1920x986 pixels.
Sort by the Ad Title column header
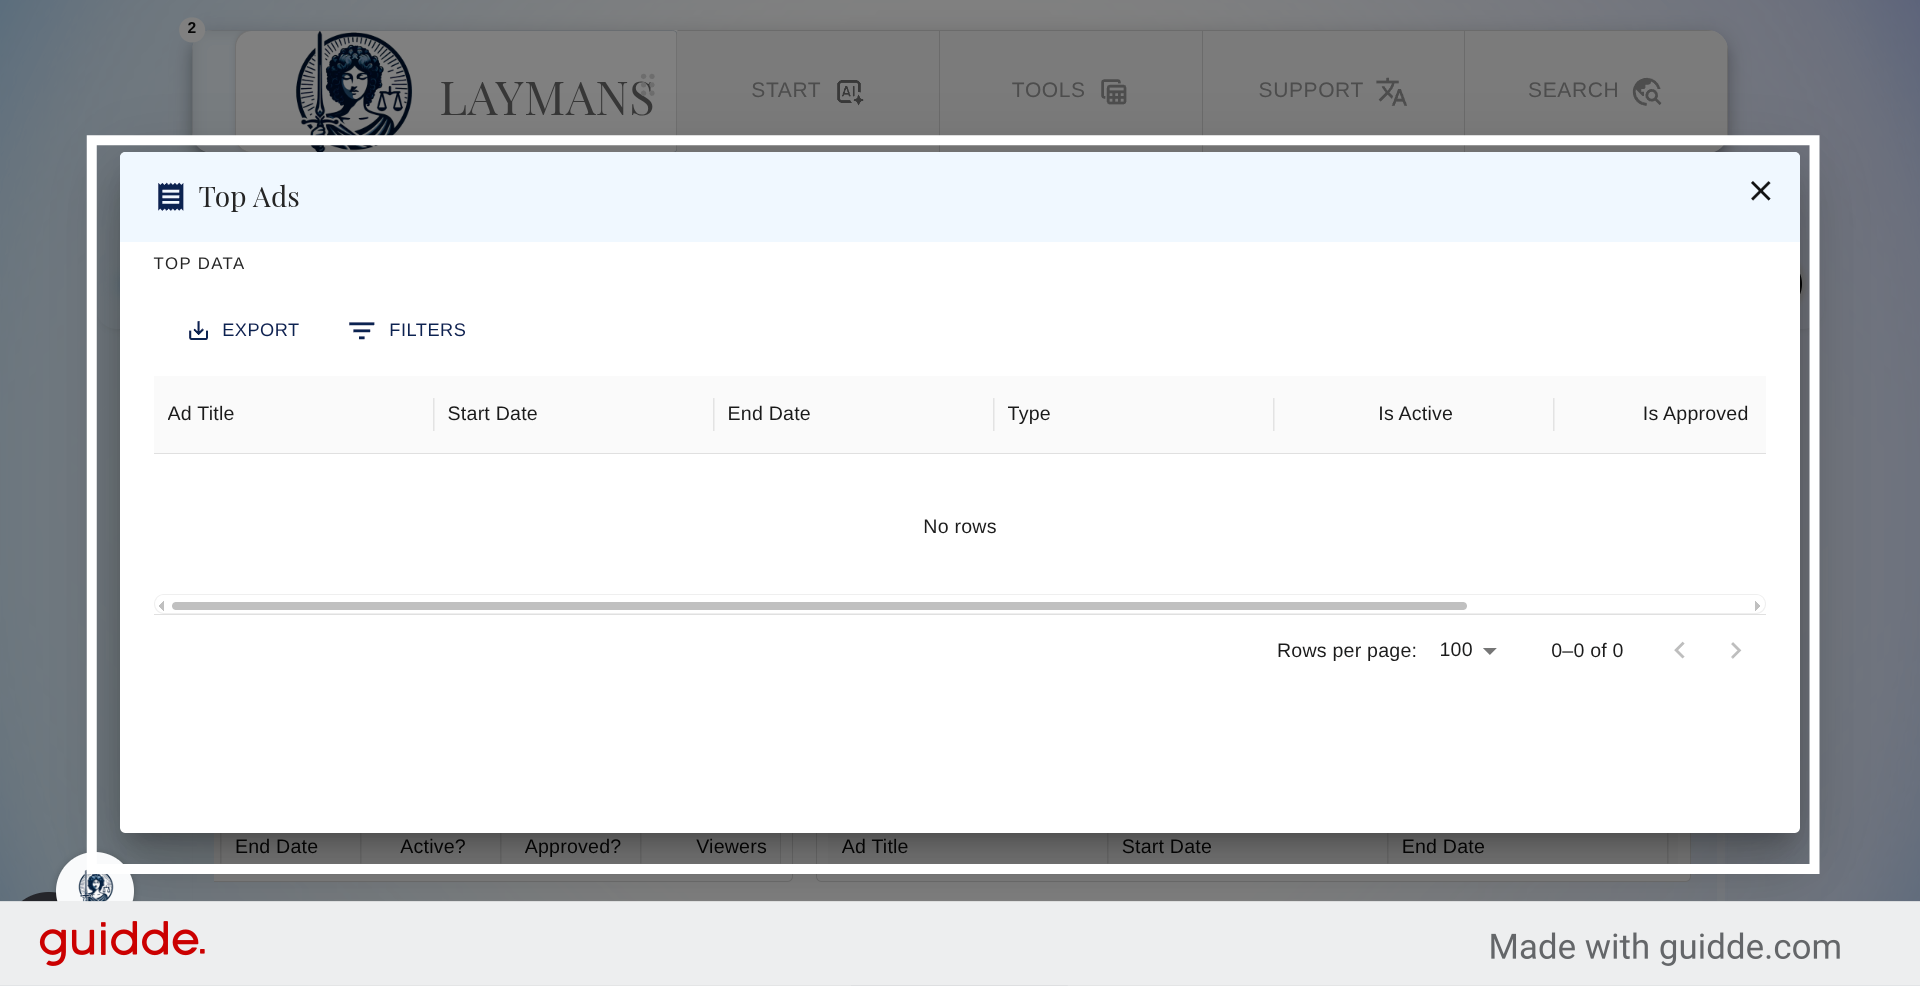(x=200, y=413)
